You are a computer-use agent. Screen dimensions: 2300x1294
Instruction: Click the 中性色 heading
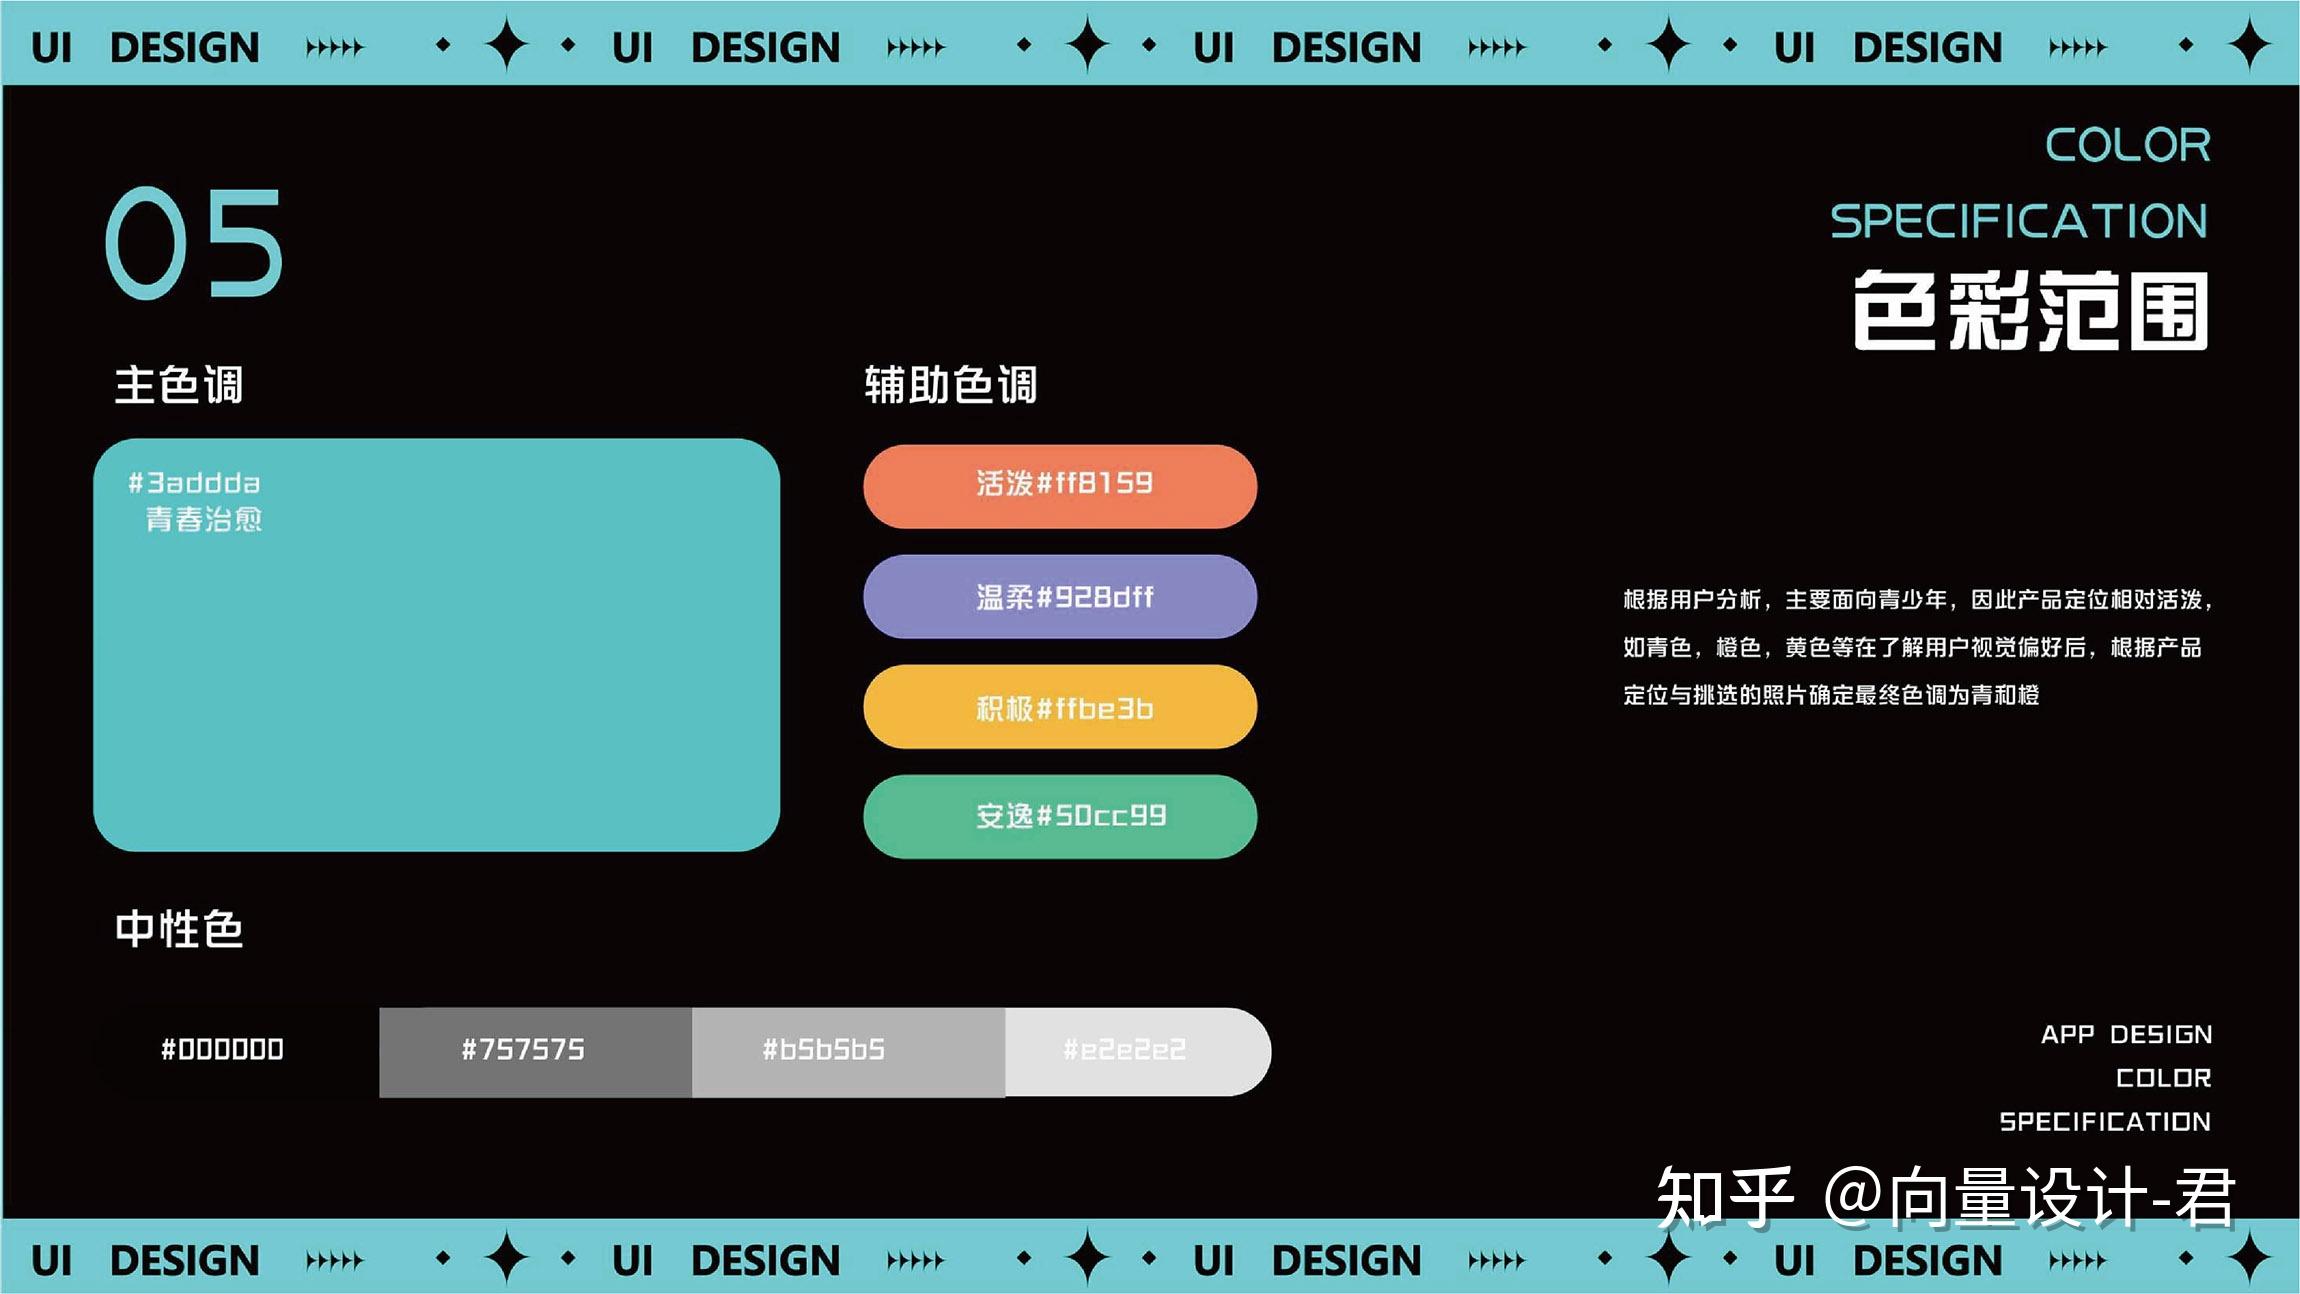pyautogui.click(x=178, y=929)
